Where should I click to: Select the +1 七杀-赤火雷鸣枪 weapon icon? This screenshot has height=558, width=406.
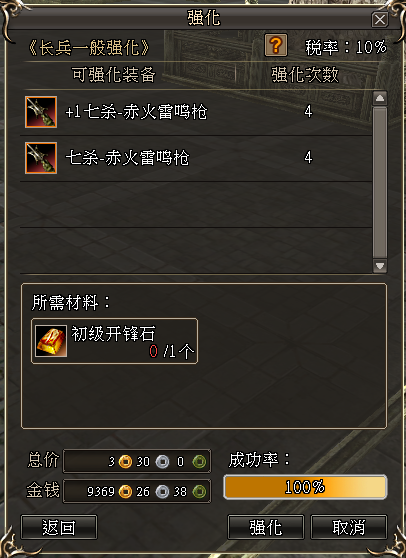coord(41,112)
